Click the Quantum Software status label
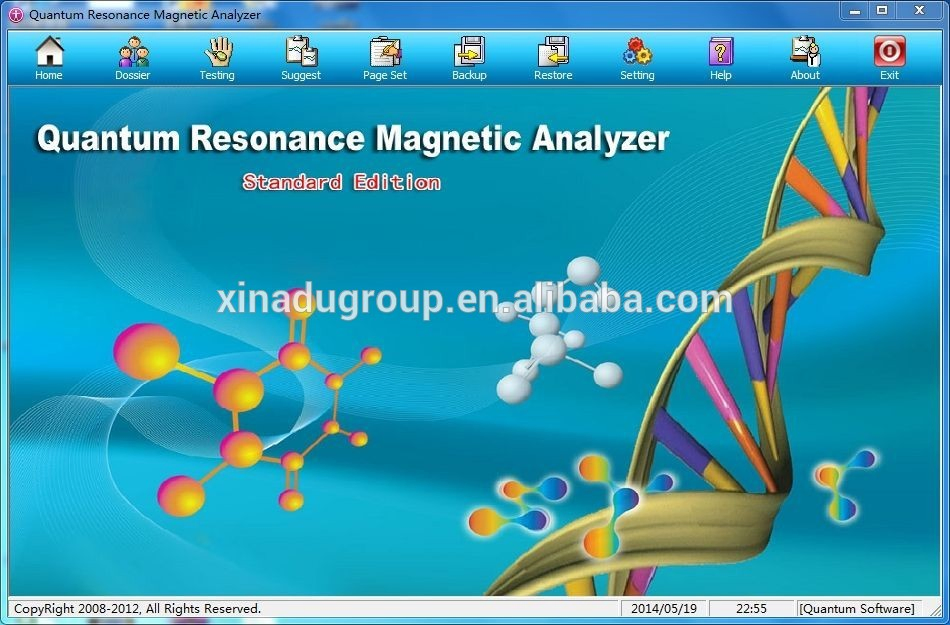Image resolution: width=950 pixels, height=625 pixels. coord(856,608)
